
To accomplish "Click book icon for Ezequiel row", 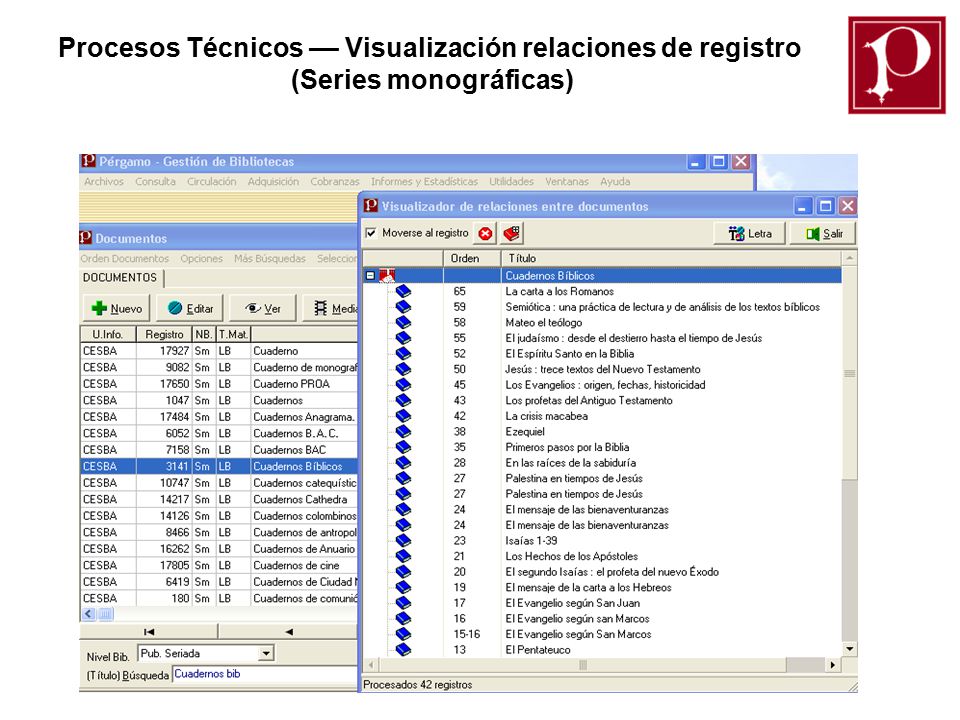I will (x=403, y=432).
